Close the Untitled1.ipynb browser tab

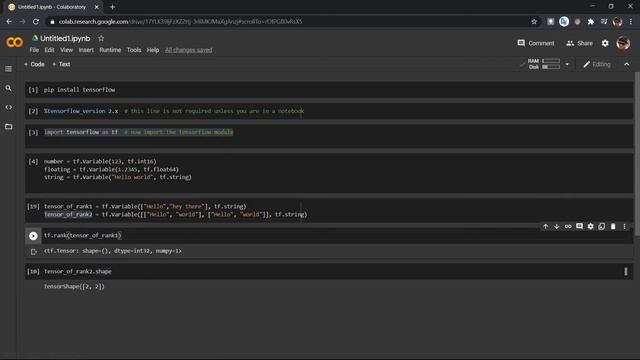pyautogui.click(x=97, y=7)
